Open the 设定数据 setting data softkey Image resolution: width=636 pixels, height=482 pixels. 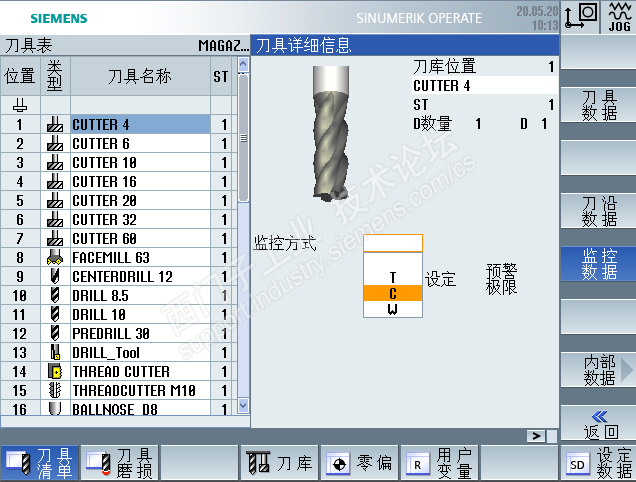tap(598, 463)
